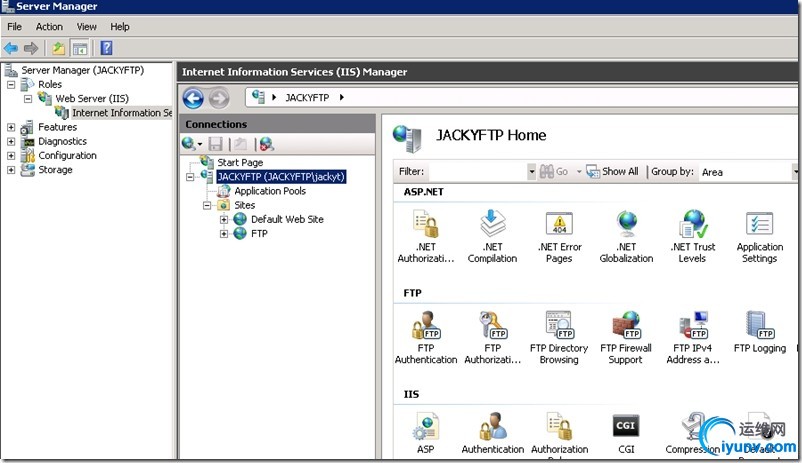Open the IIS Authorization Rules feature

560,434
